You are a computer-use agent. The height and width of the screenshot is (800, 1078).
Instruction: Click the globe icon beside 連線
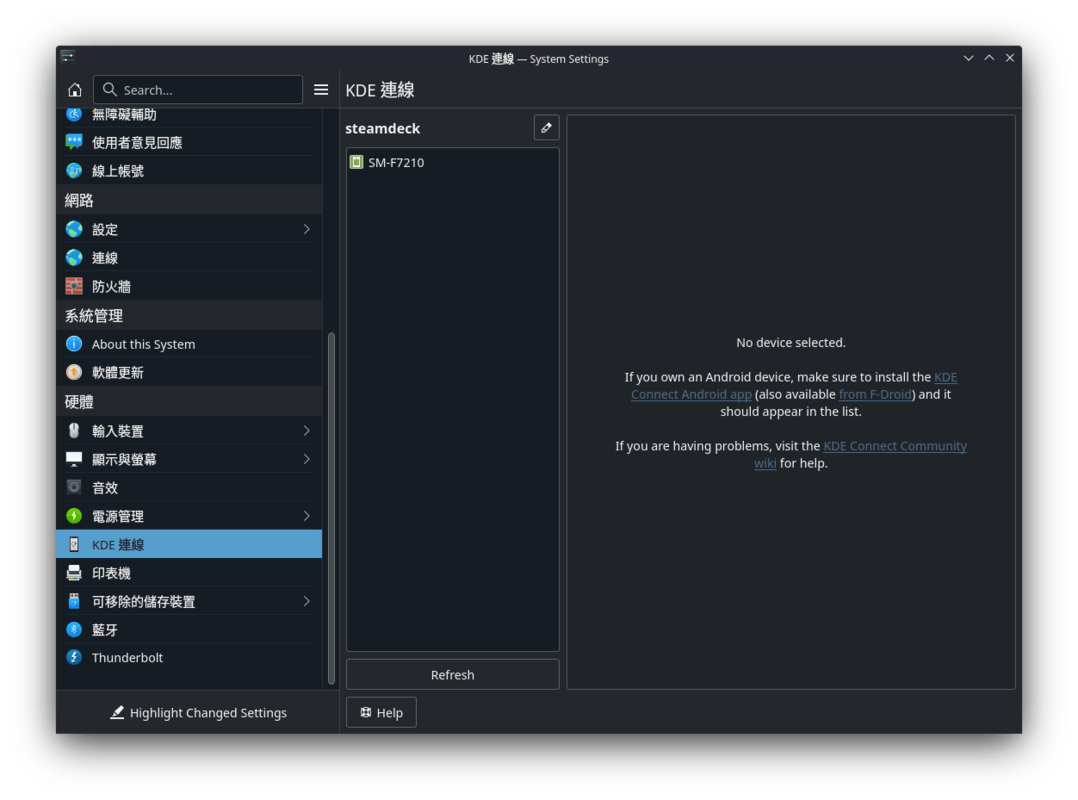(74, 258)
